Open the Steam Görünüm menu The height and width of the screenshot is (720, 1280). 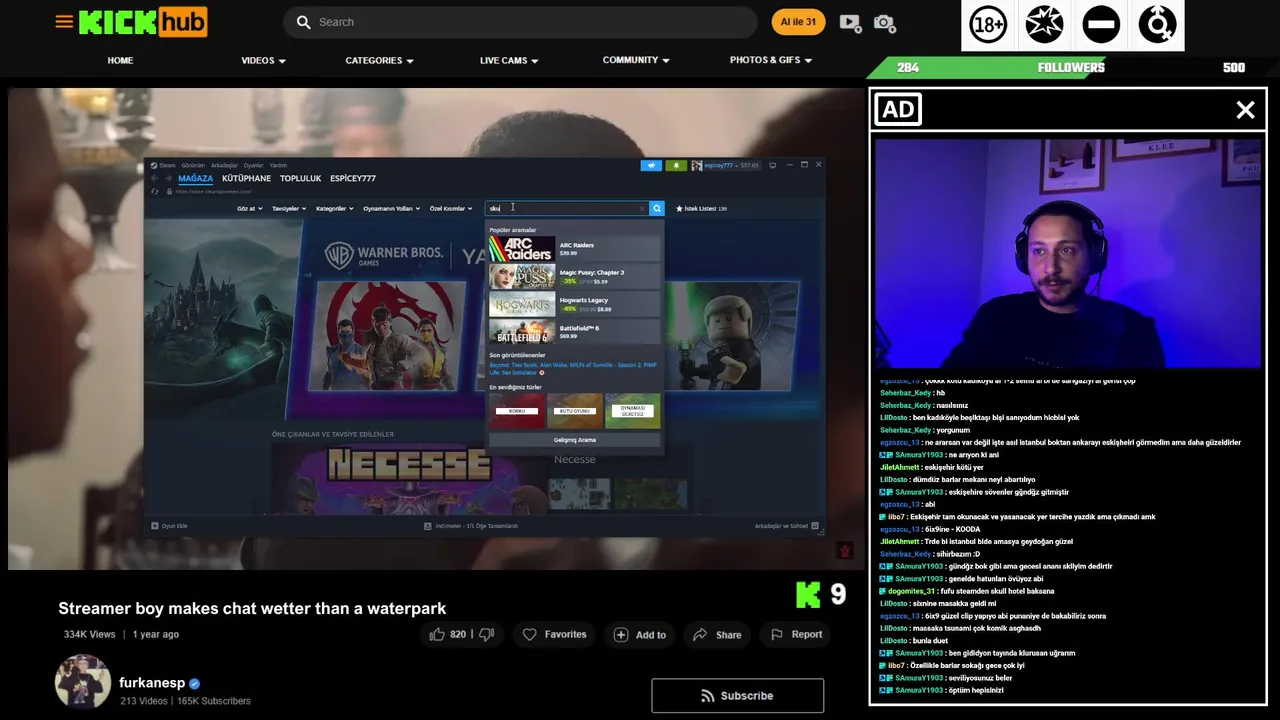coord(193,165)
